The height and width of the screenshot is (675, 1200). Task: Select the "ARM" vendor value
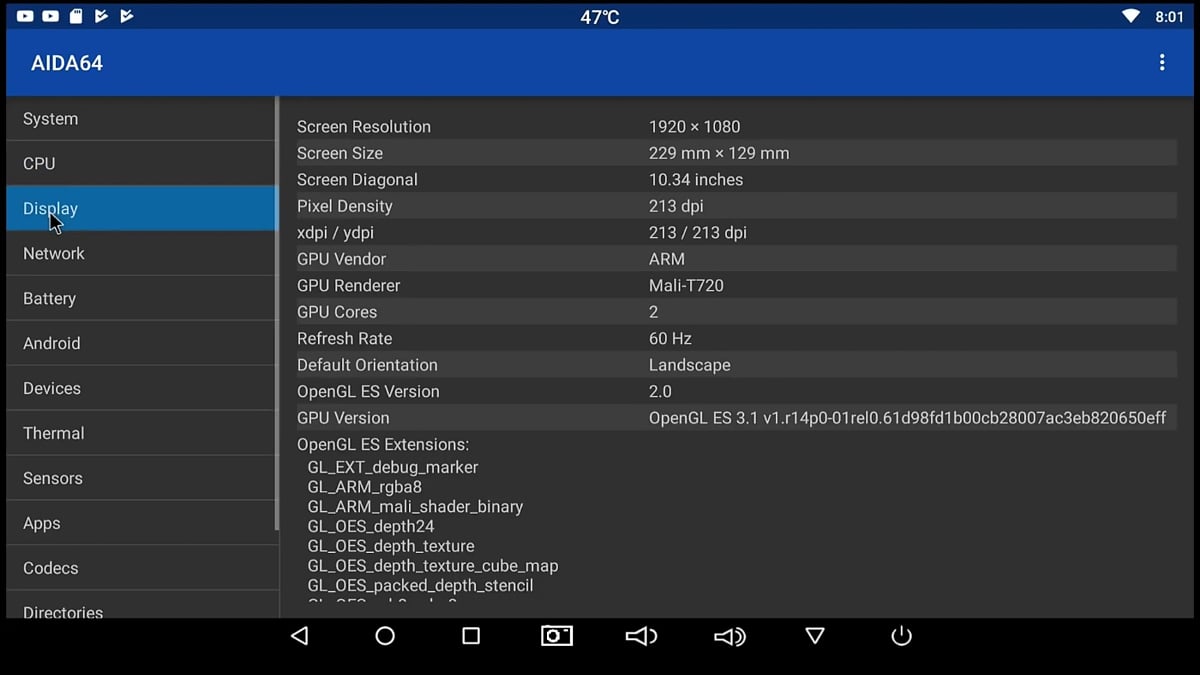pos(667,259)
